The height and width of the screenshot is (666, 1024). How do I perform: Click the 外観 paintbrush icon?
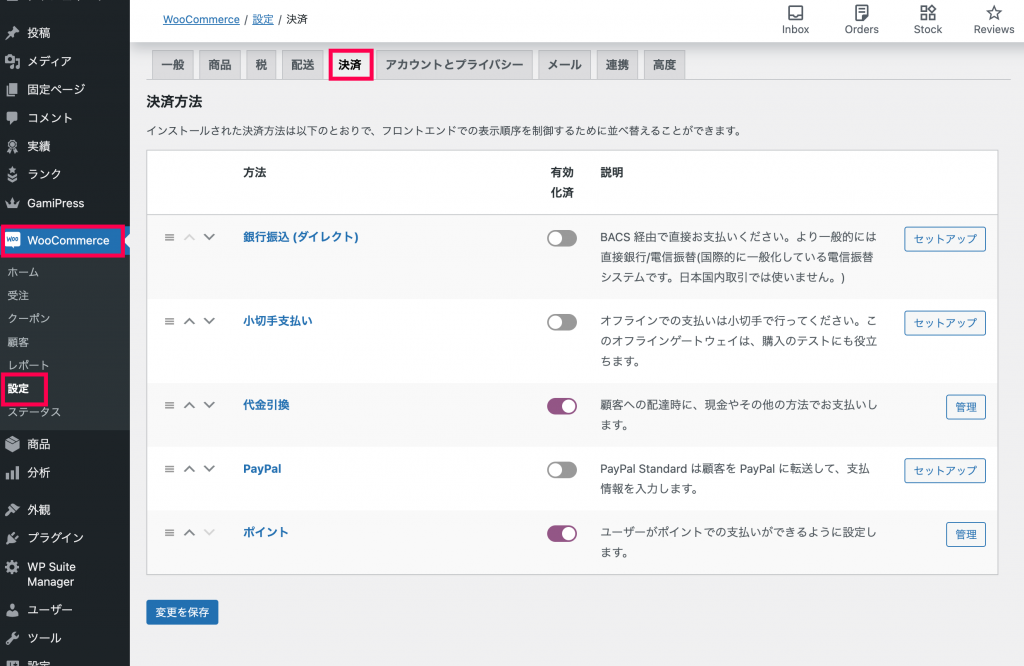pyautogui.click(x=12, y=509)
